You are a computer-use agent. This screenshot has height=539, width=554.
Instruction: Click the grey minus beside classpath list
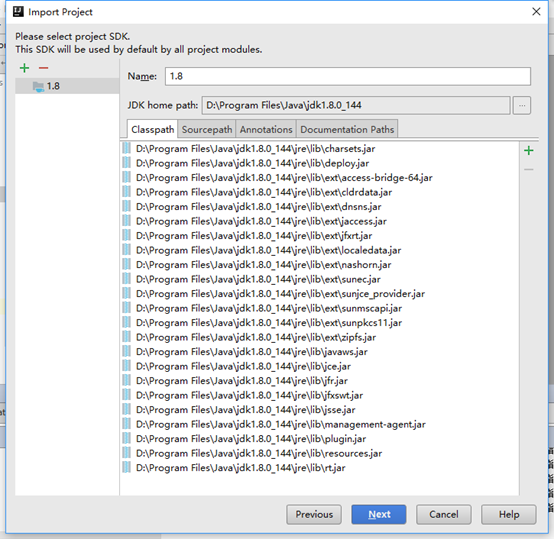point(529,170)
